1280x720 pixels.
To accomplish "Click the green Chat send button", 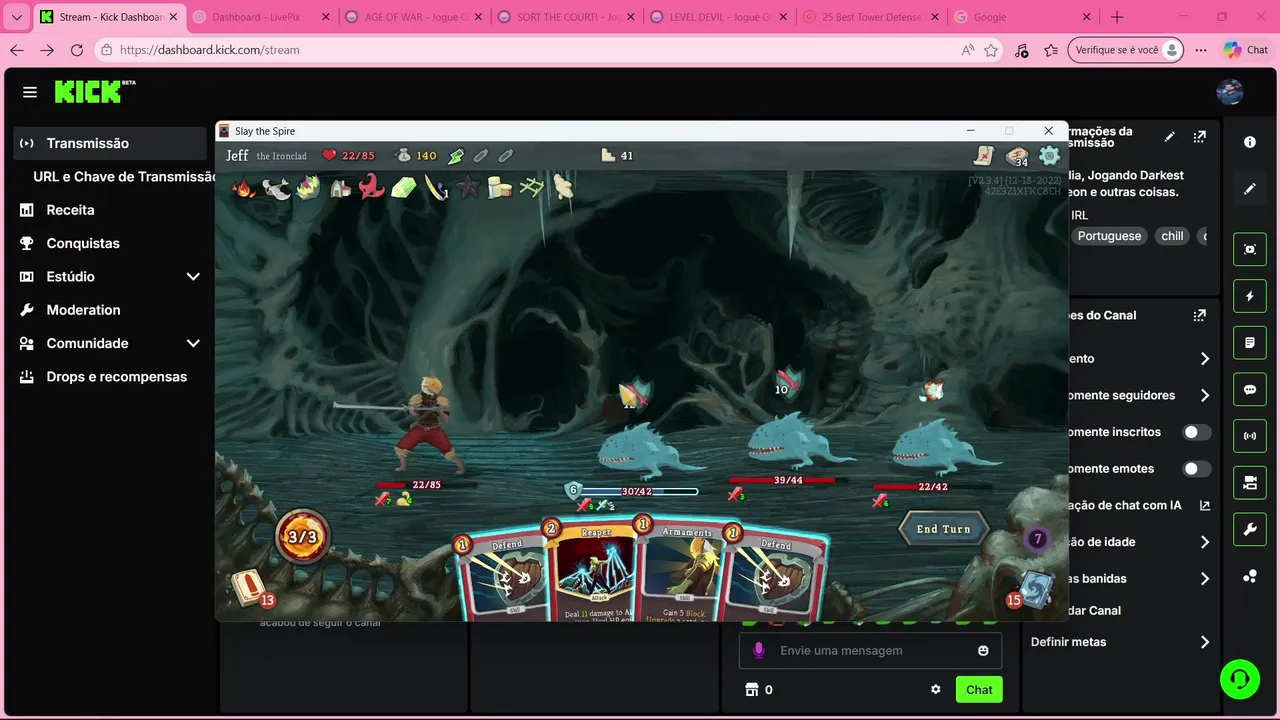I will pos(979,689).
